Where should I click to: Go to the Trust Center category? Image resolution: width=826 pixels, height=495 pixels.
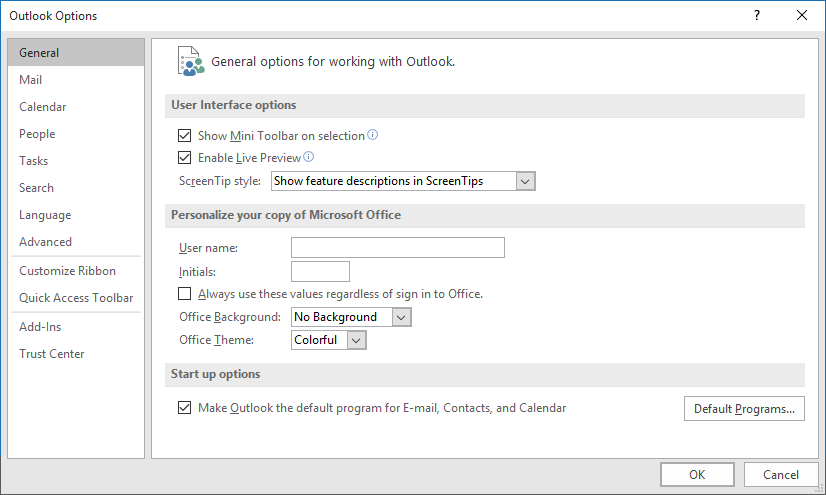[52, 354]
